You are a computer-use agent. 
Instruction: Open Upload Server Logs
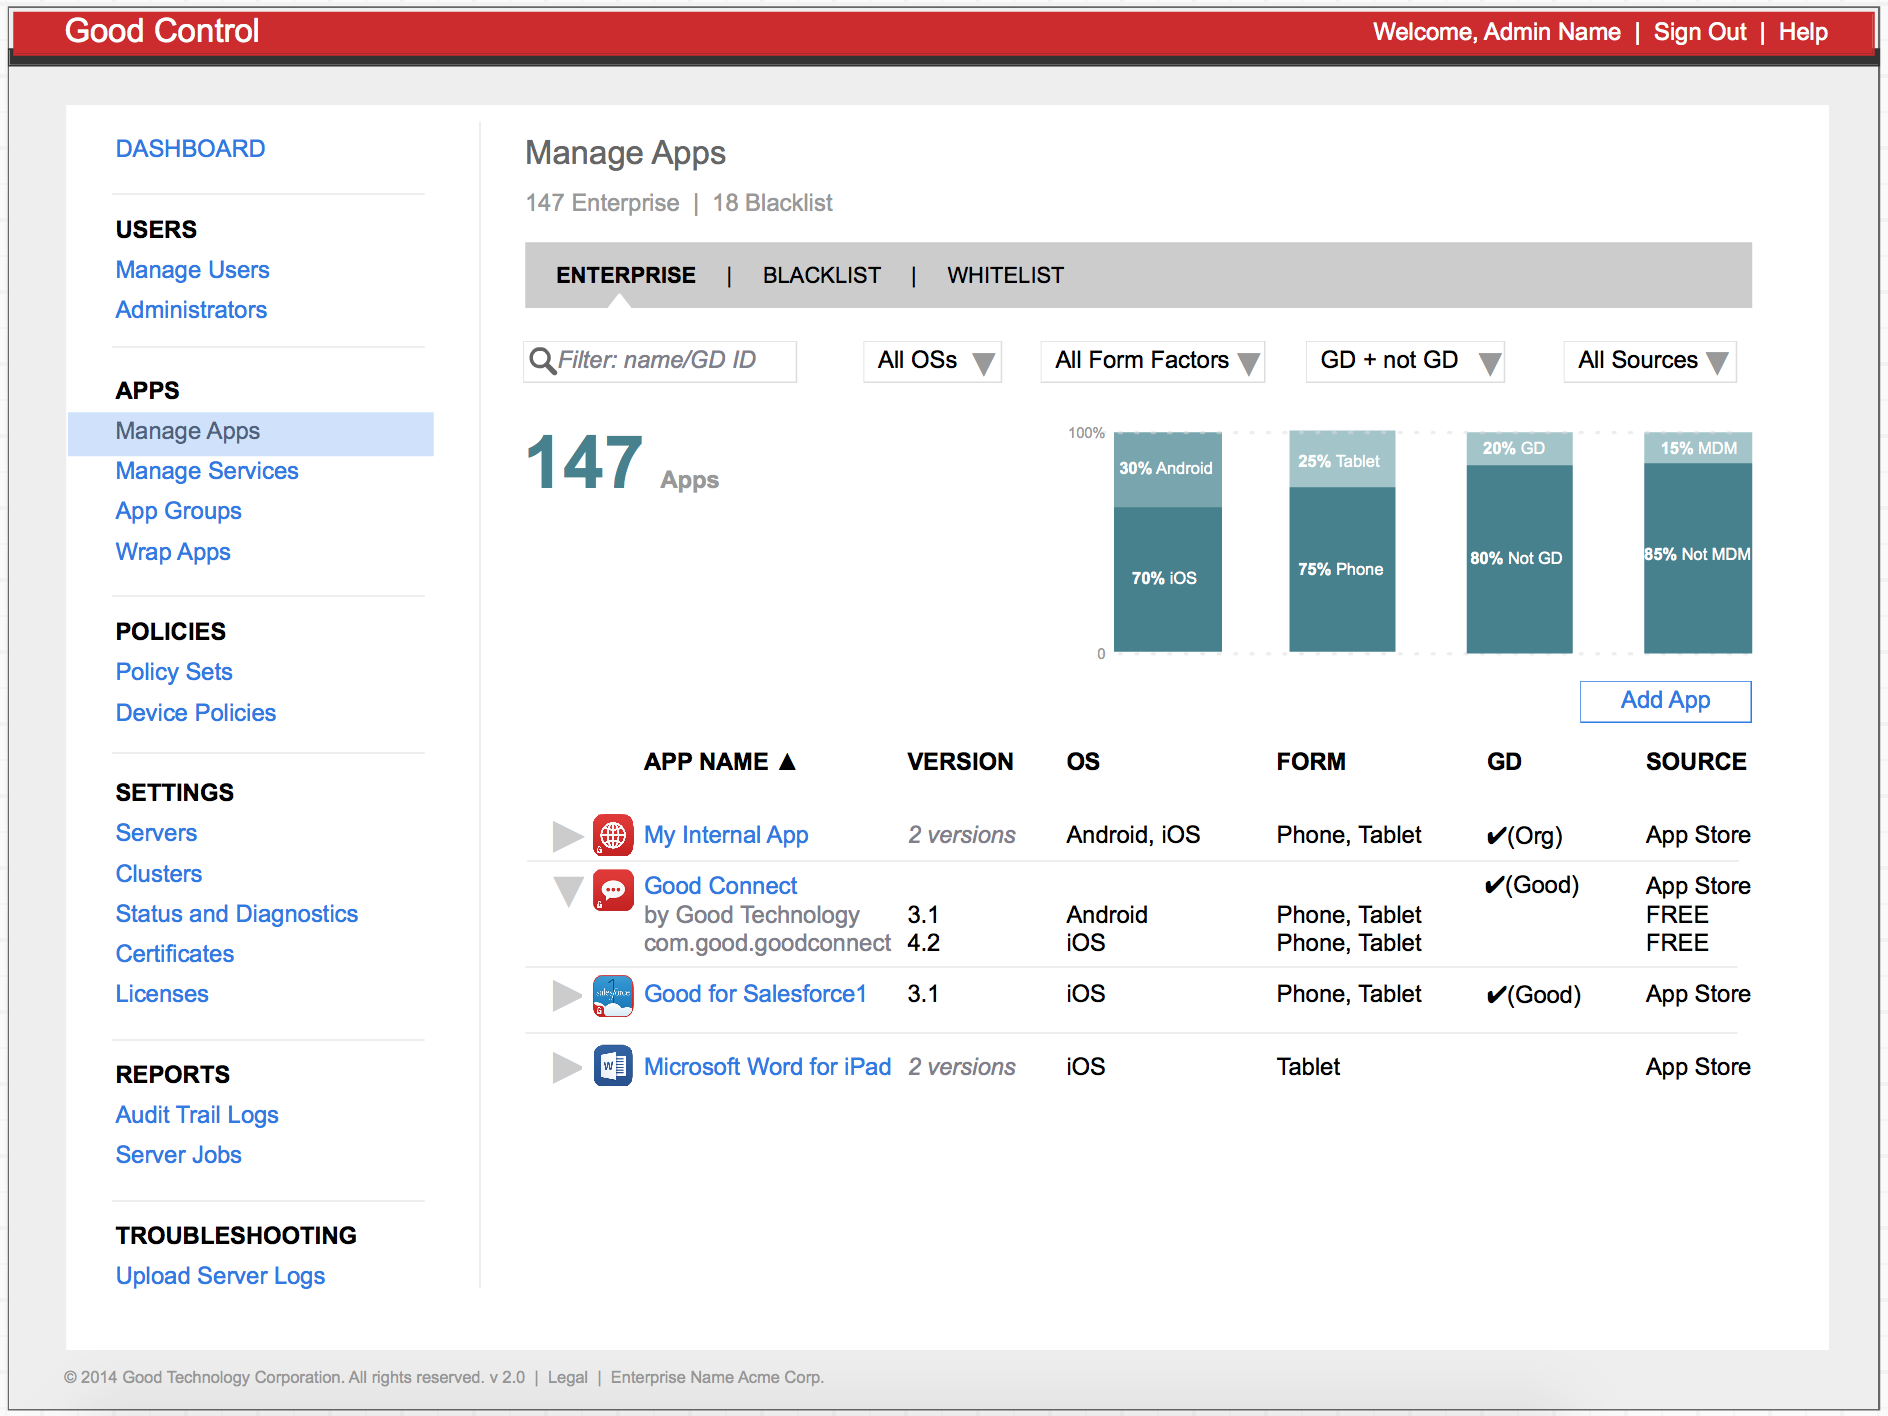pyautogui.click(x=220, y=1276)
